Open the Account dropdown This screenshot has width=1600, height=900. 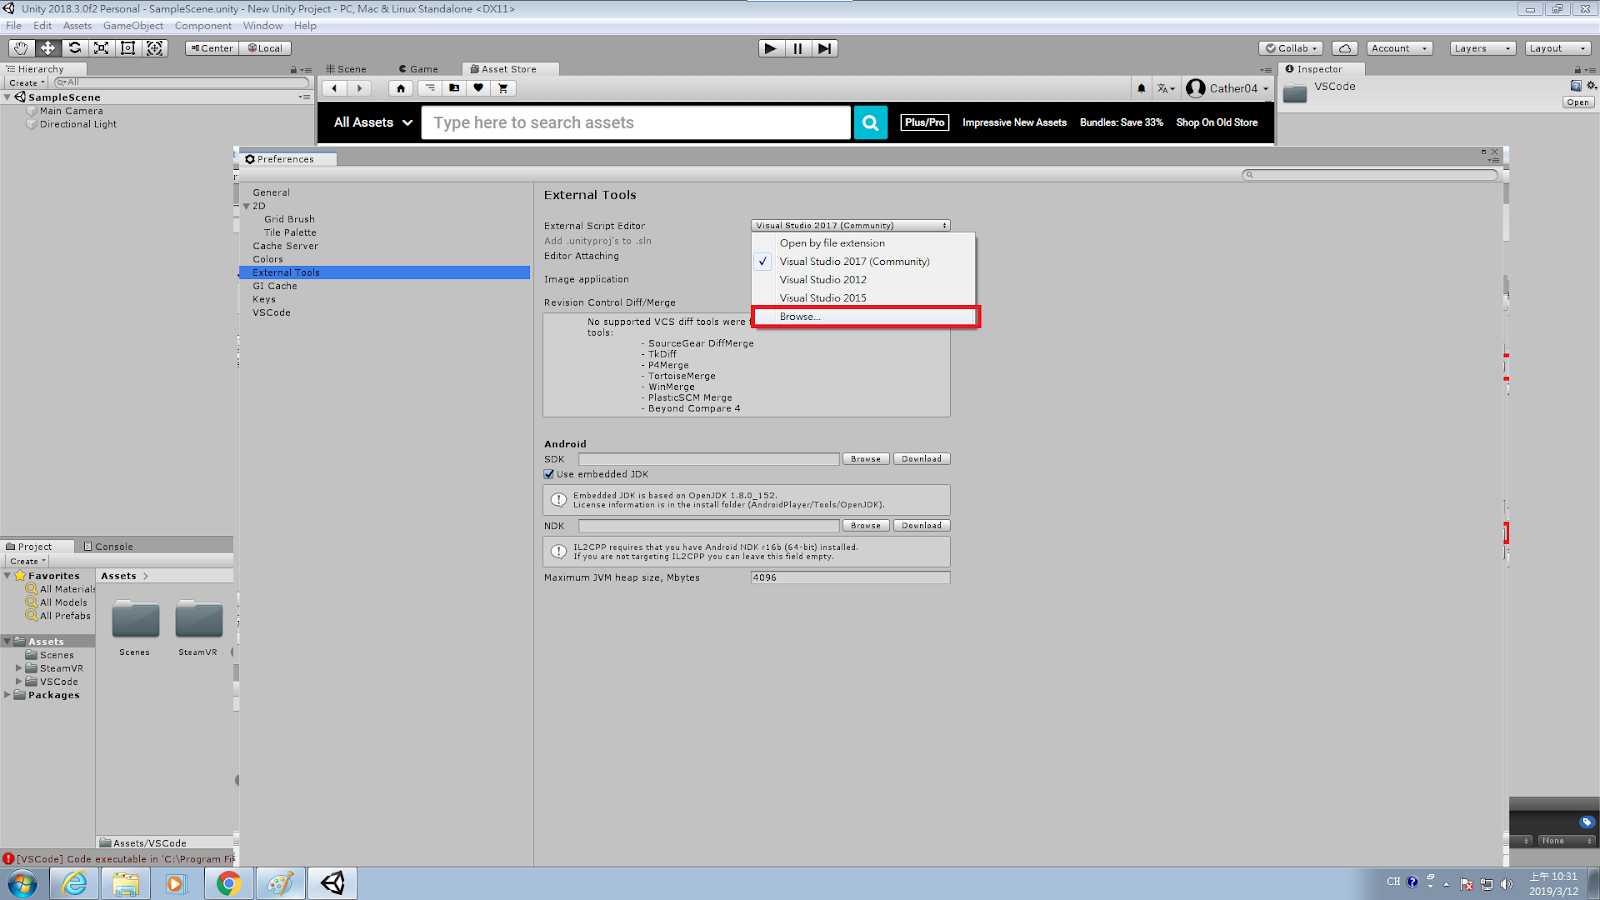click(1399, 48)
